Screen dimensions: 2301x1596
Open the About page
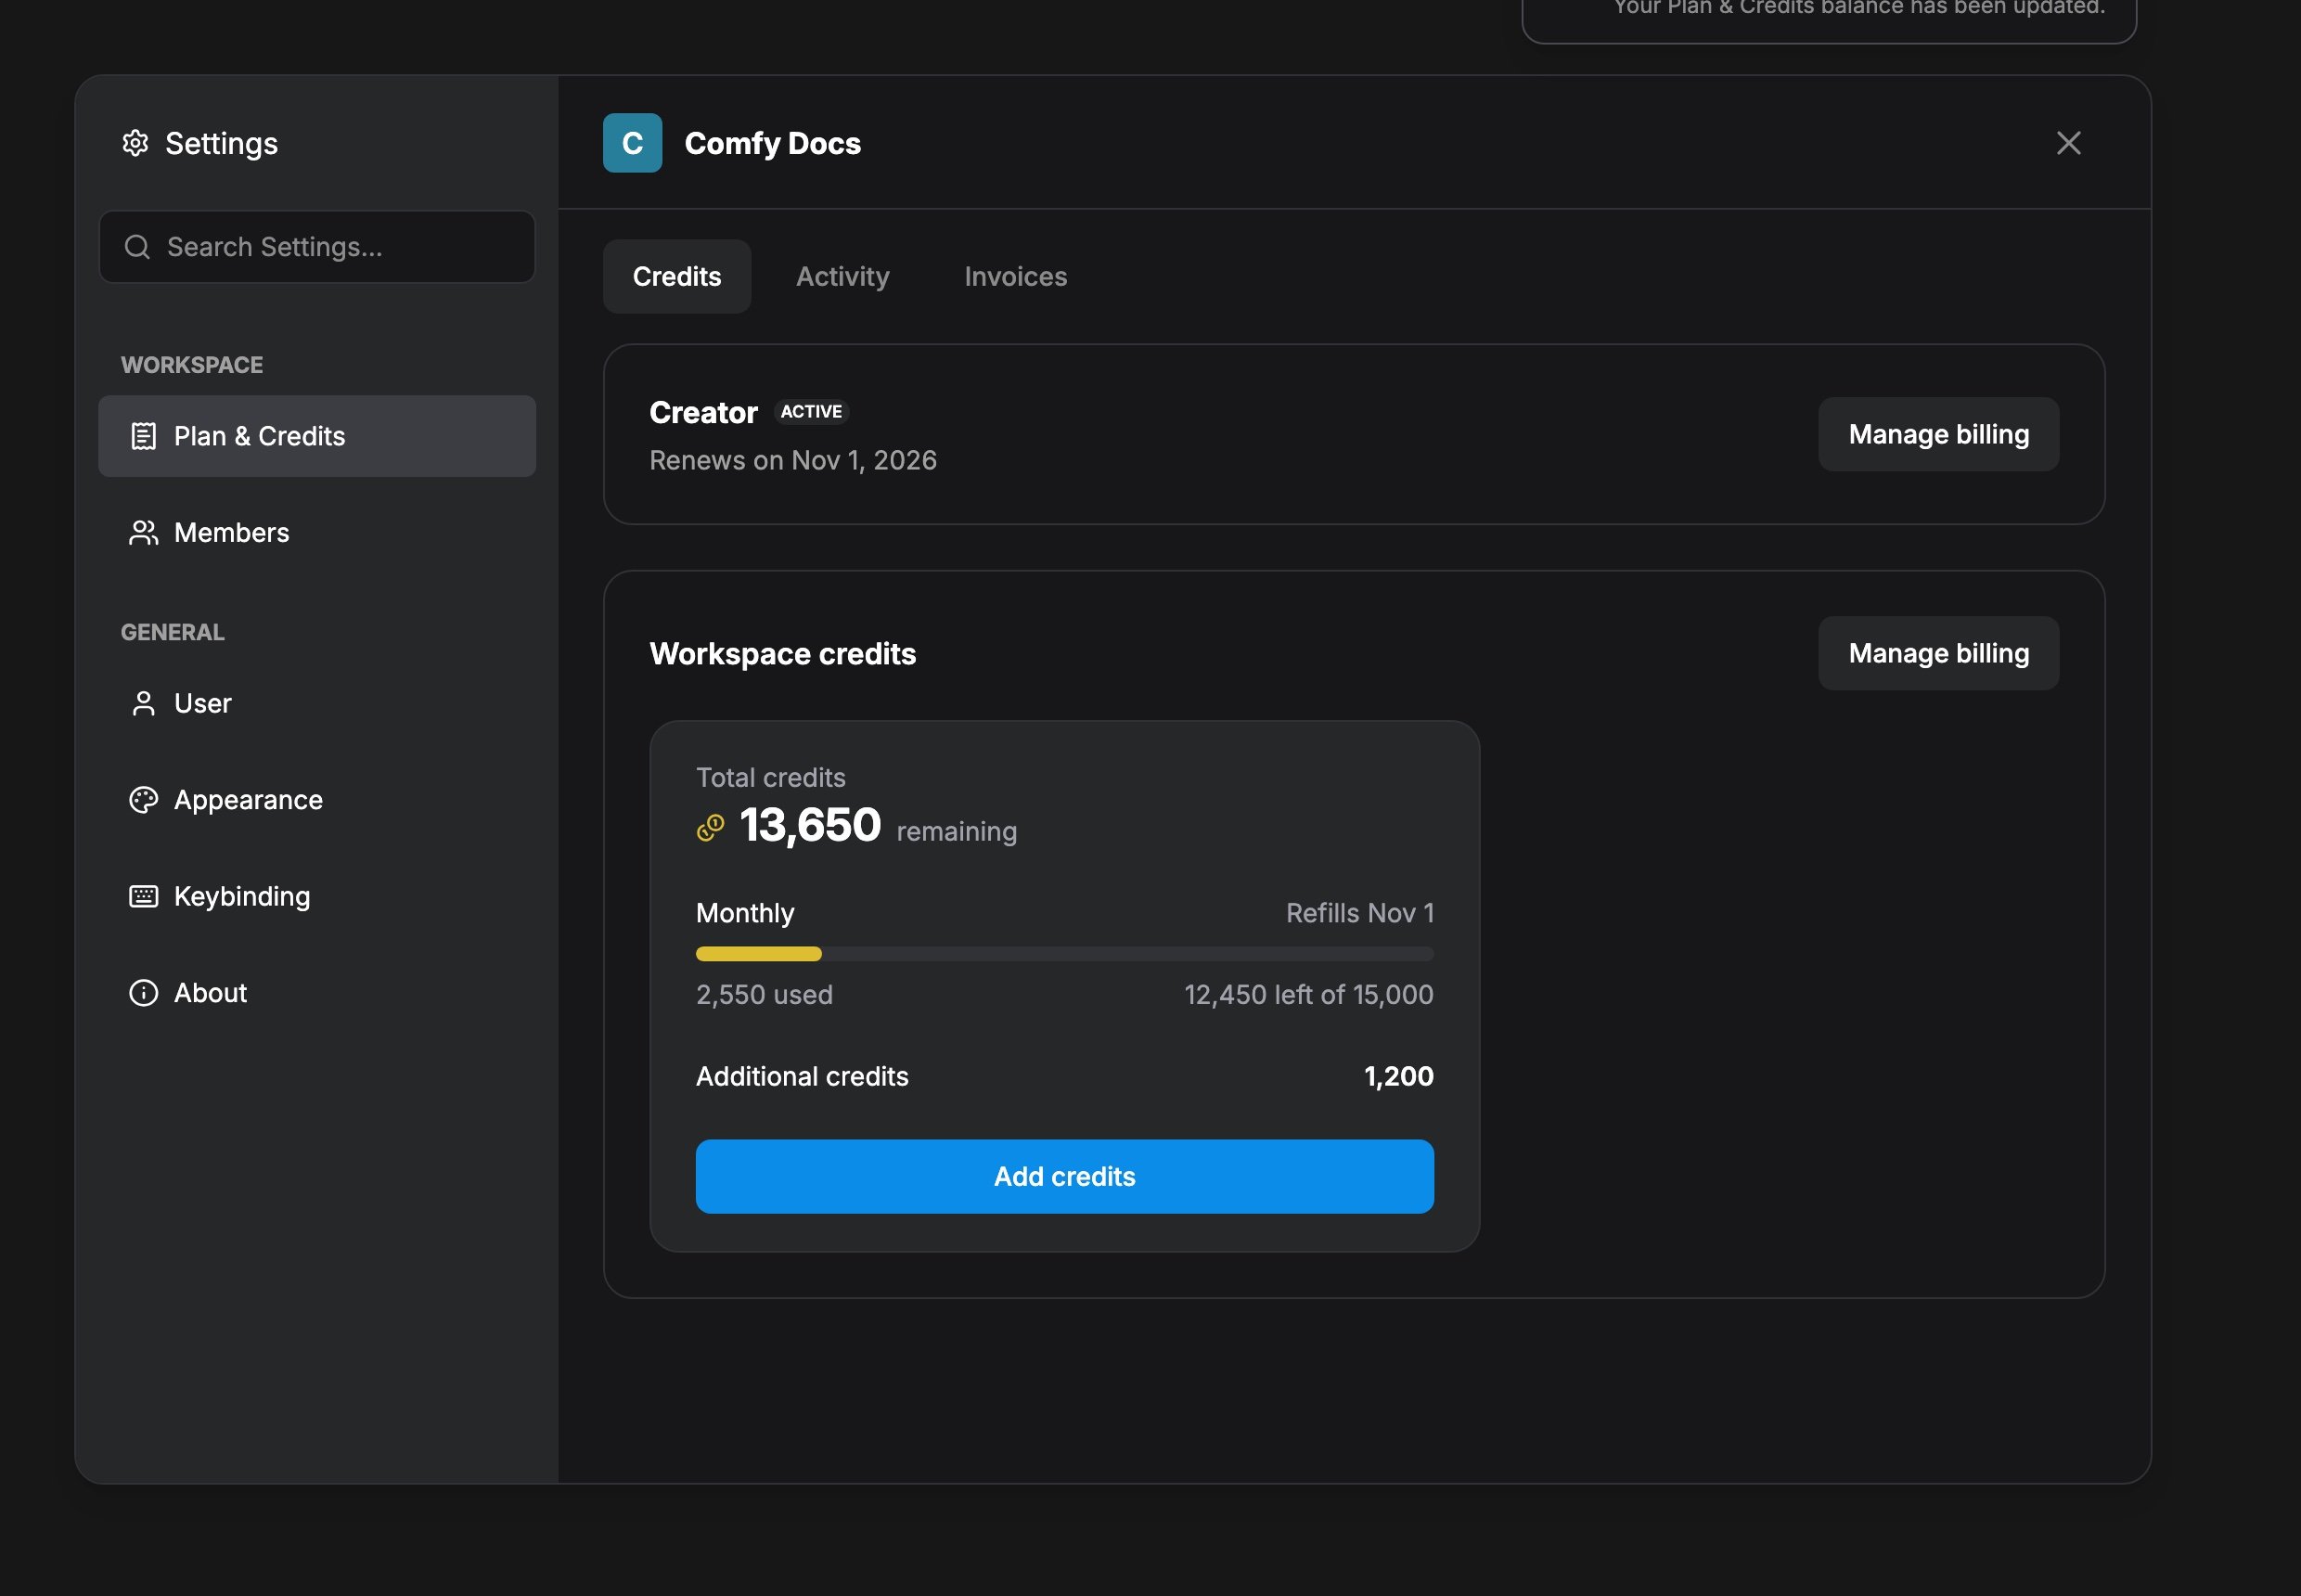point(317,993)
